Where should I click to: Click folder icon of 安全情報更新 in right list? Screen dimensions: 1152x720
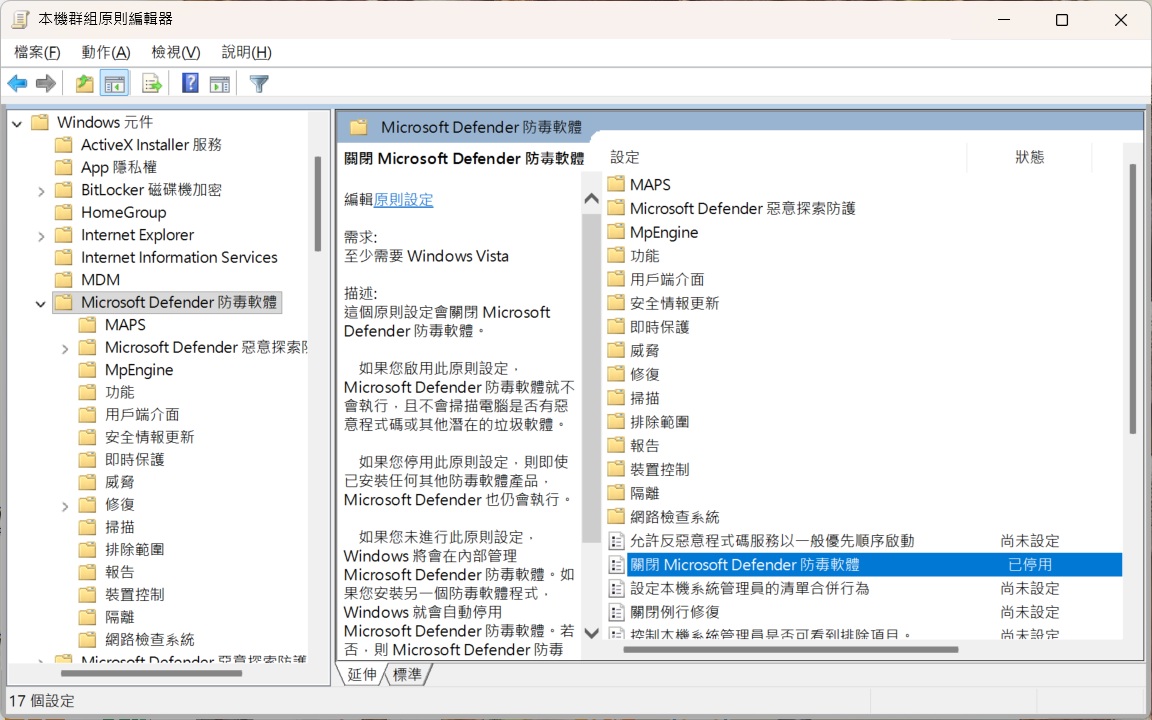point(616,303)
